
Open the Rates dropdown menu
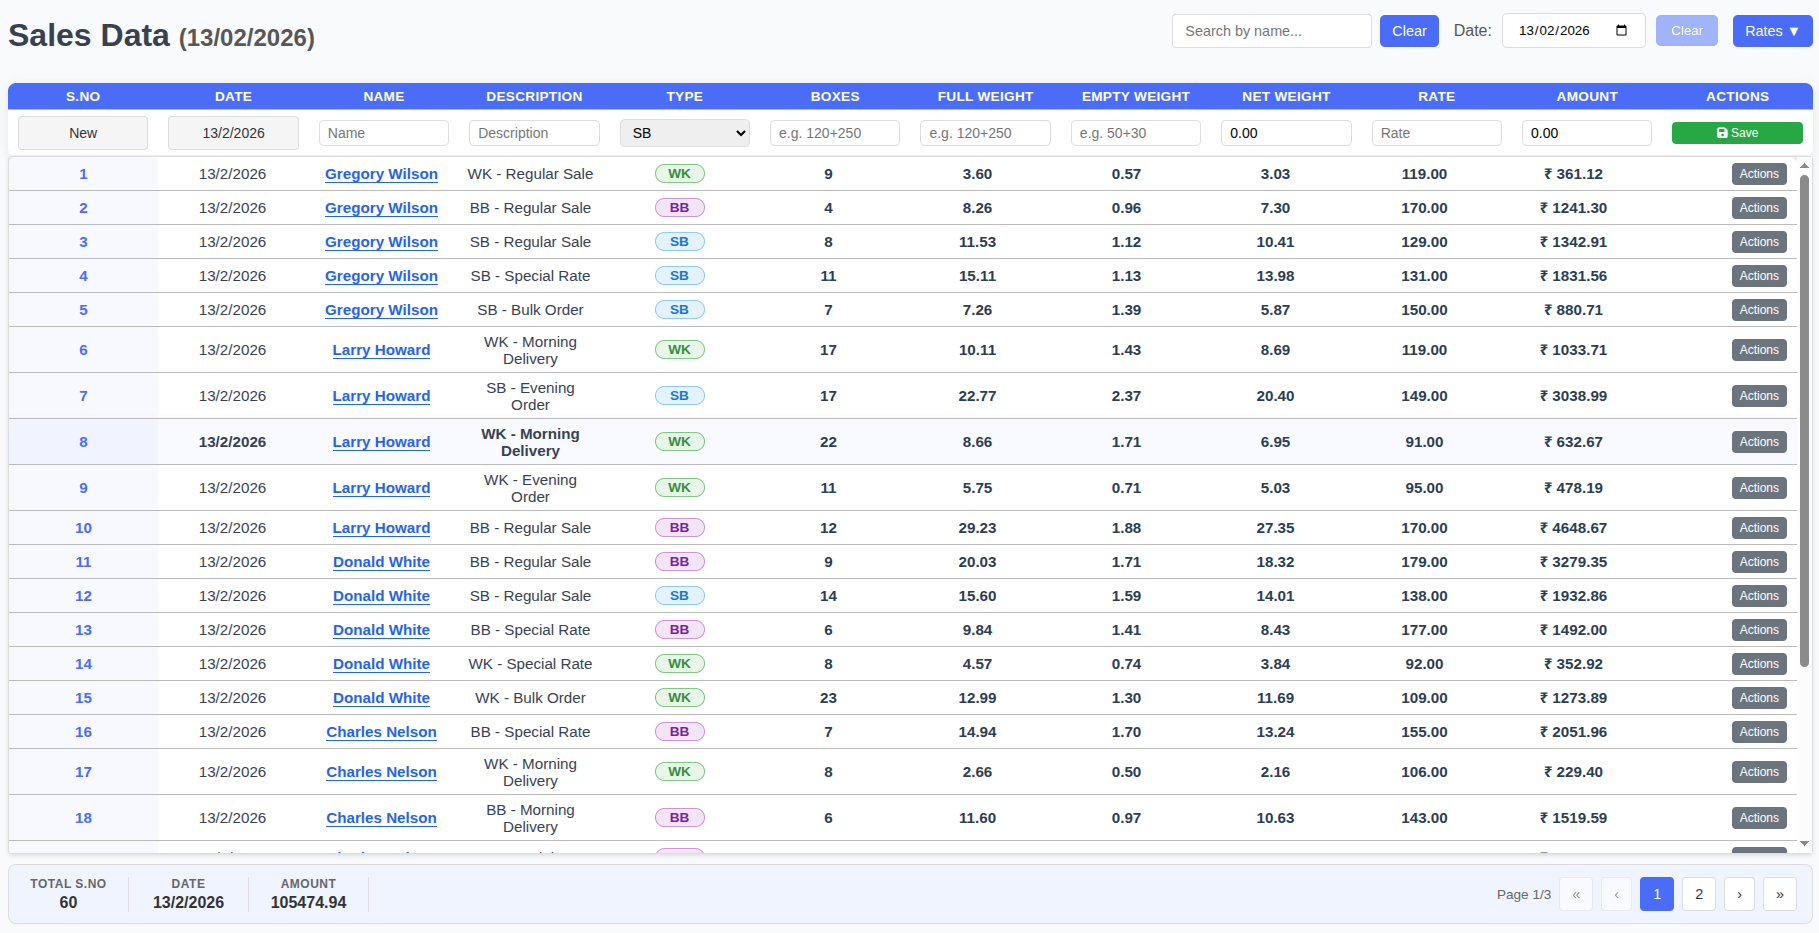1772,31
